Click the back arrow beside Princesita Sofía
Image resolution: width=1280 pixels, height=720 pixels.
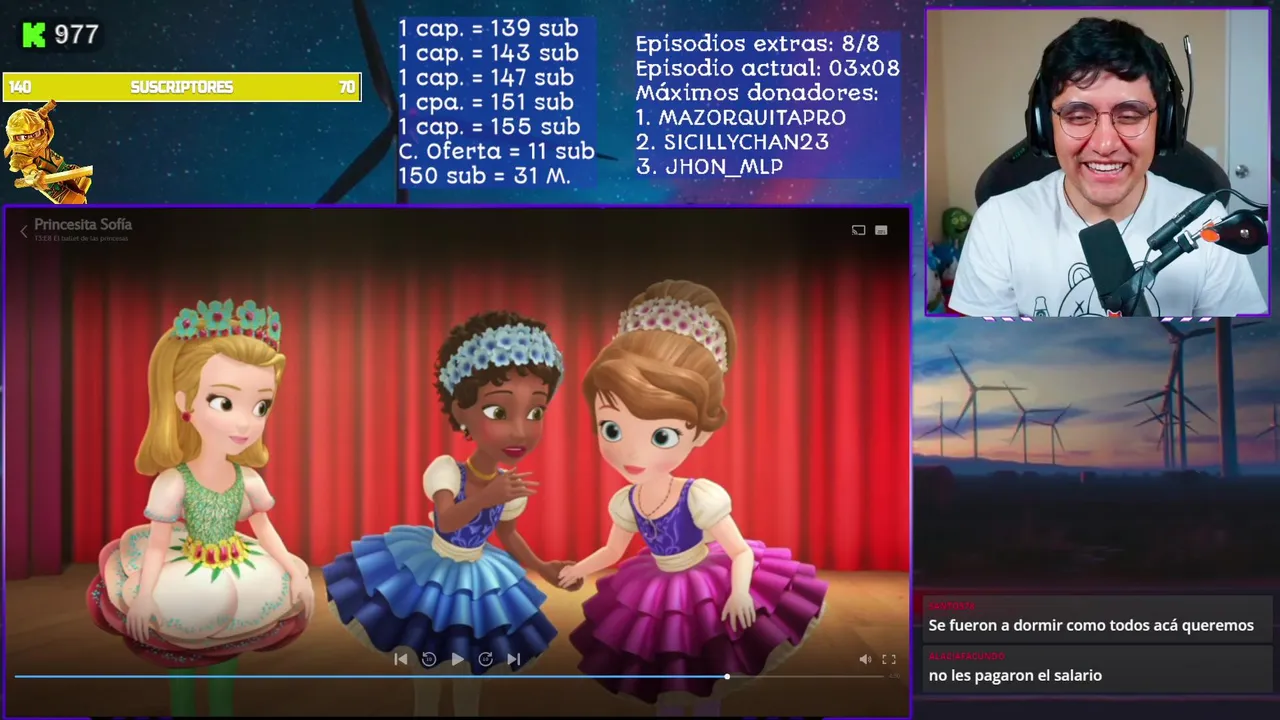point(23,231)
